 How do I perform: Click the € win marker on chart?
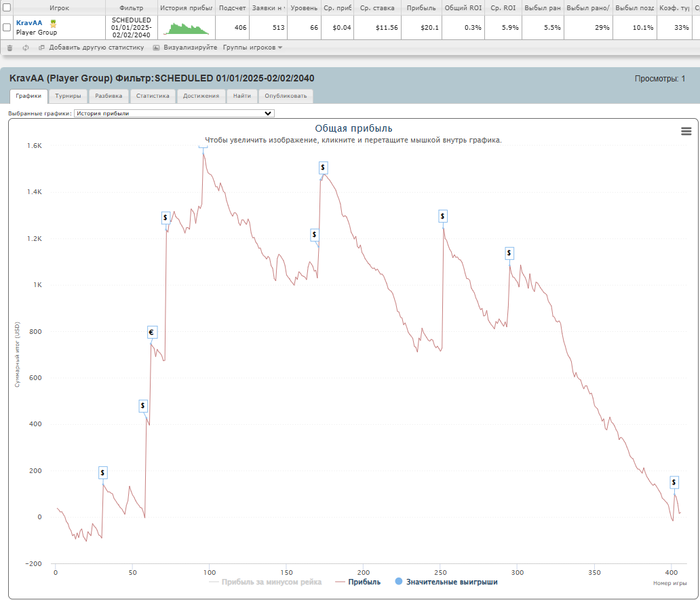[152, 332]
